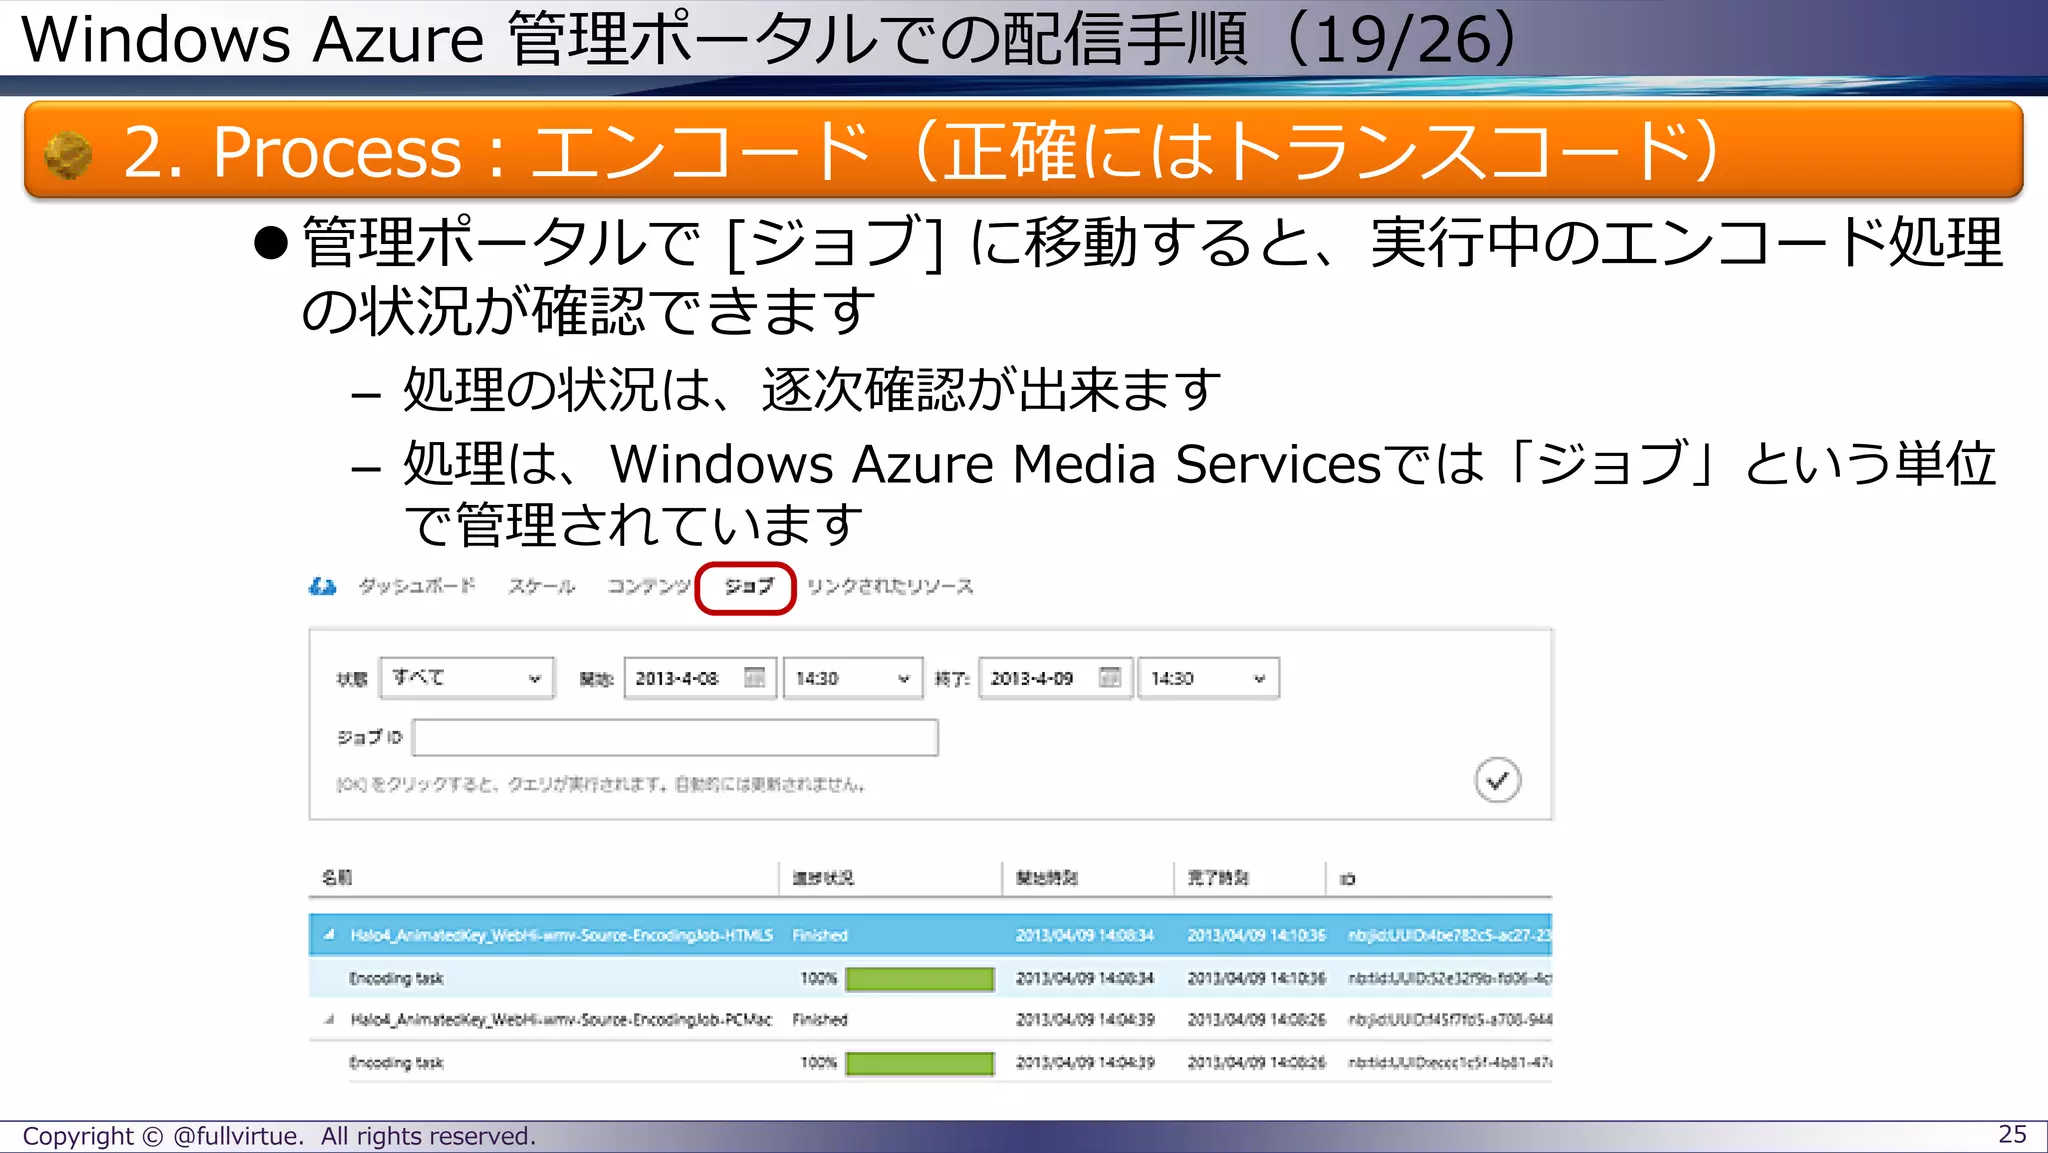Click PCMac job end time 14:08:26

point(1257,1019)
